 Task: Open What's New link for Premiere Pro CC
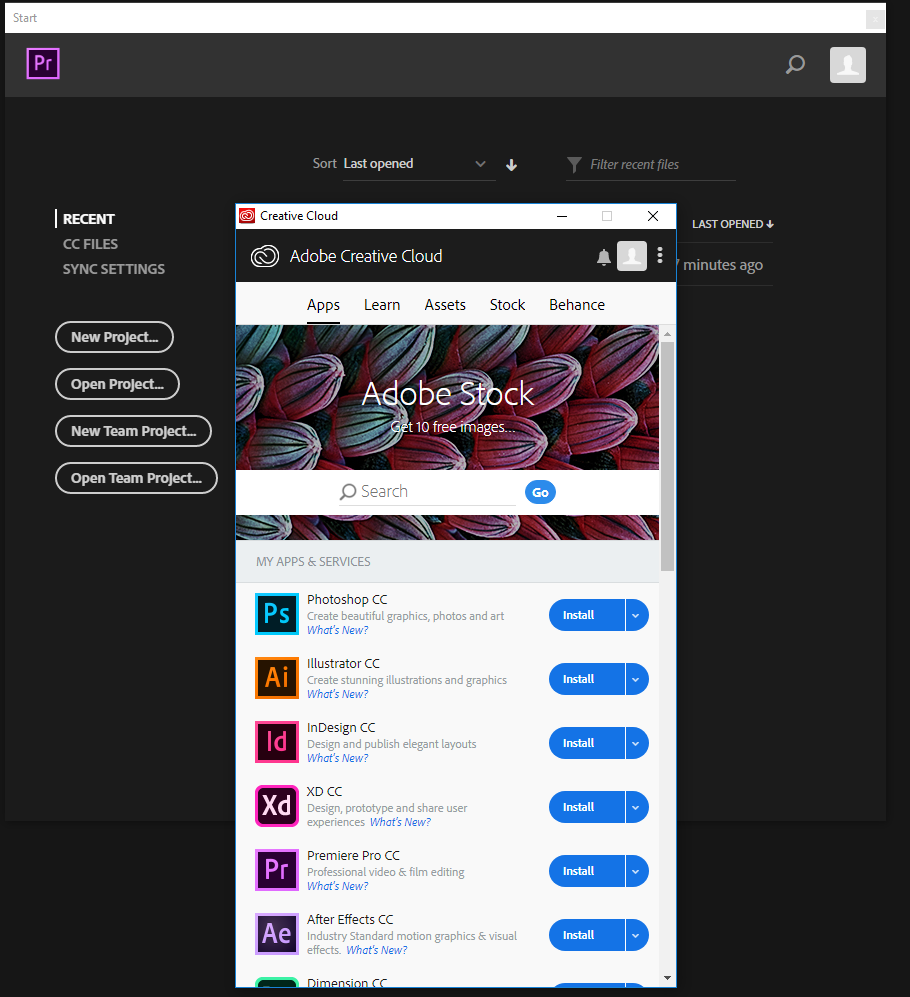[x=338, y=886]
